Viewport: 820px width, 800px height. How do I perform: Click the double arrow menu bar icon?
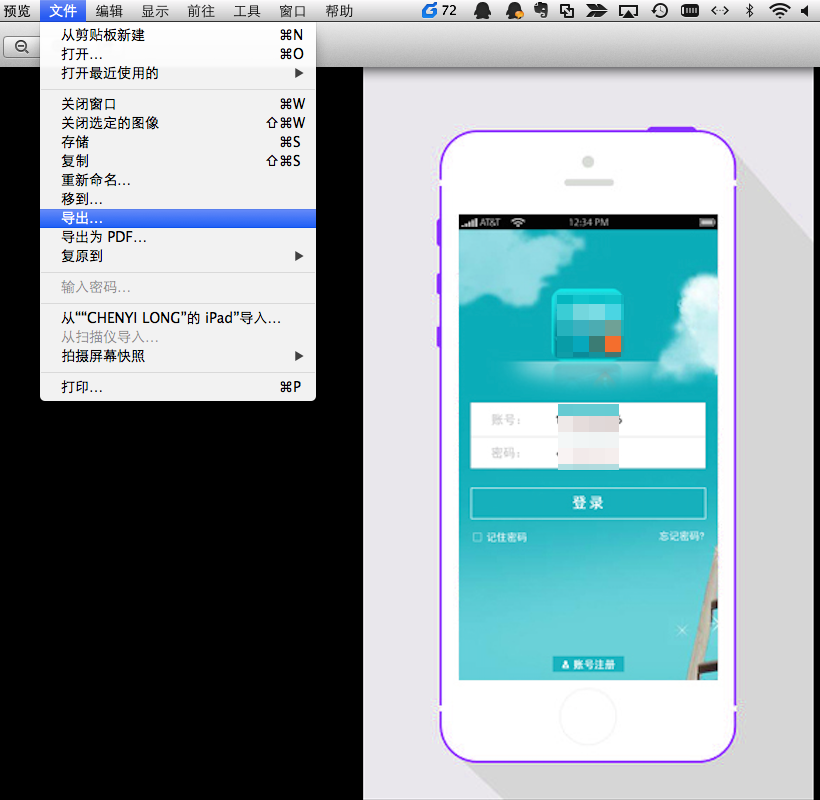pos(596,10)
